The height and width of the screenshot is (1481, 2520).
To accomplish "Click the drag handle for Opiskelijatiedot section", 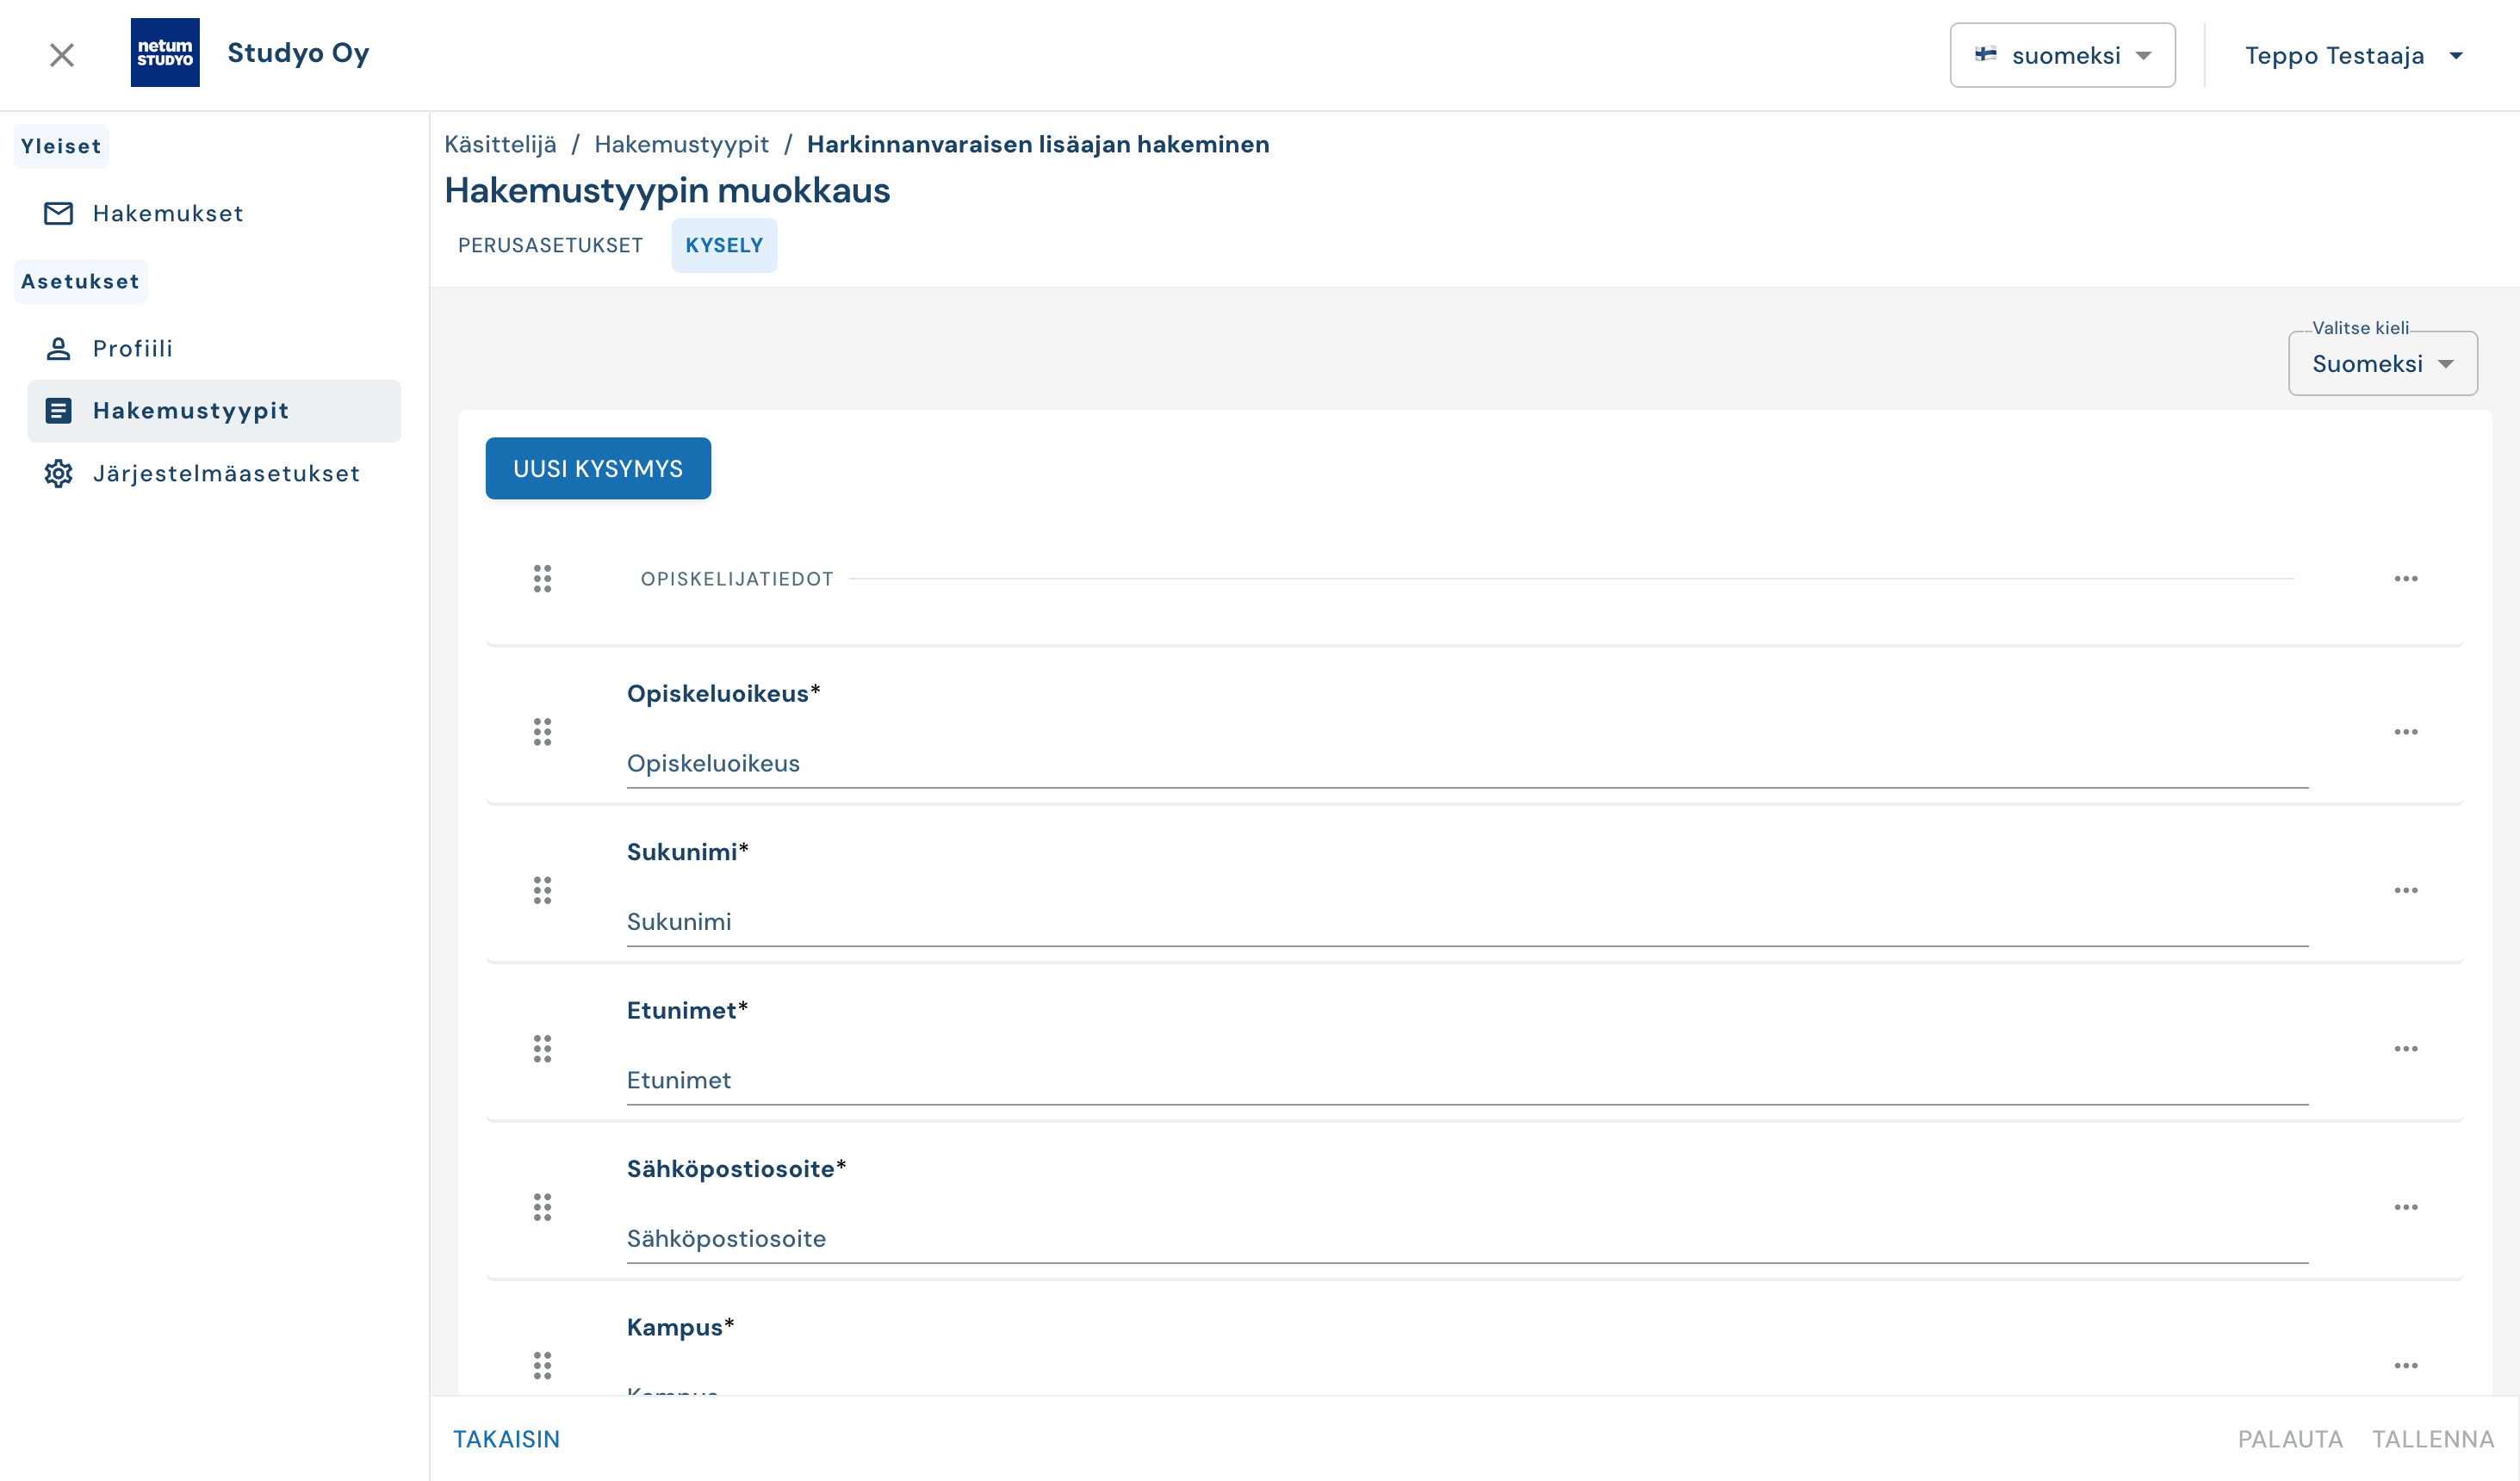I will click(x=542, y=579).
